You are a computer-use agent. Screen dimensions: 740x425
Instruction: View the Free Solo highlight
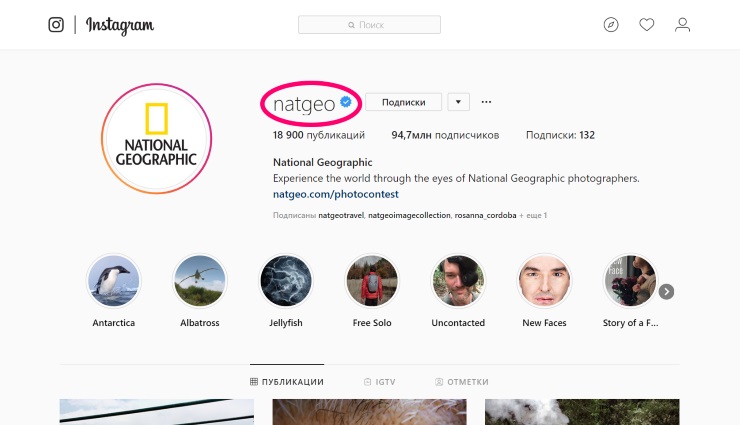tap(372, 280)
